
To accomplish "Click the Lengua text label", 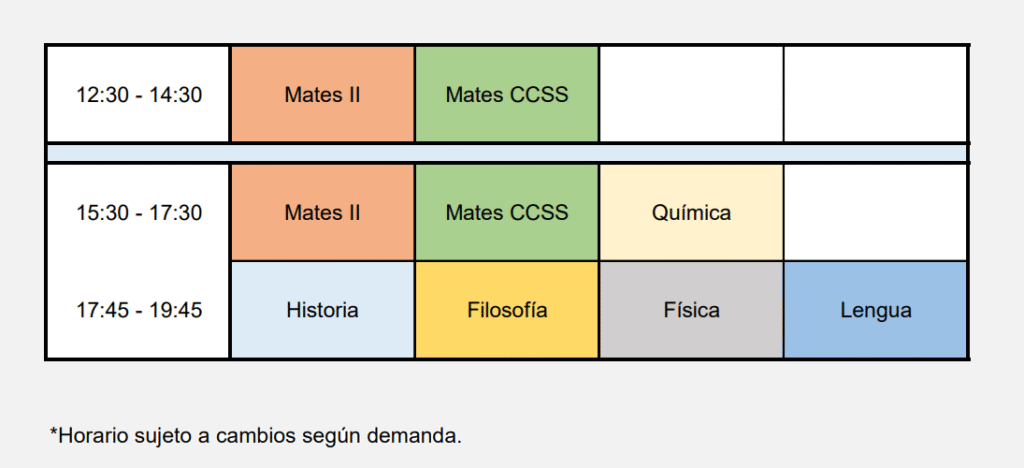I will 876,311.
